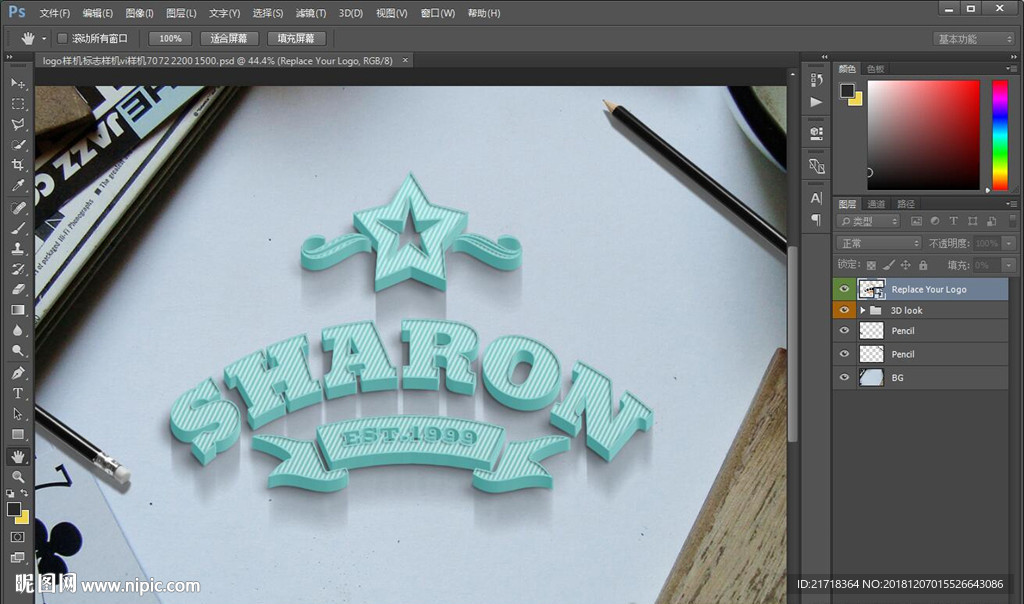Select the Pen tool

[x=18, y=372]
